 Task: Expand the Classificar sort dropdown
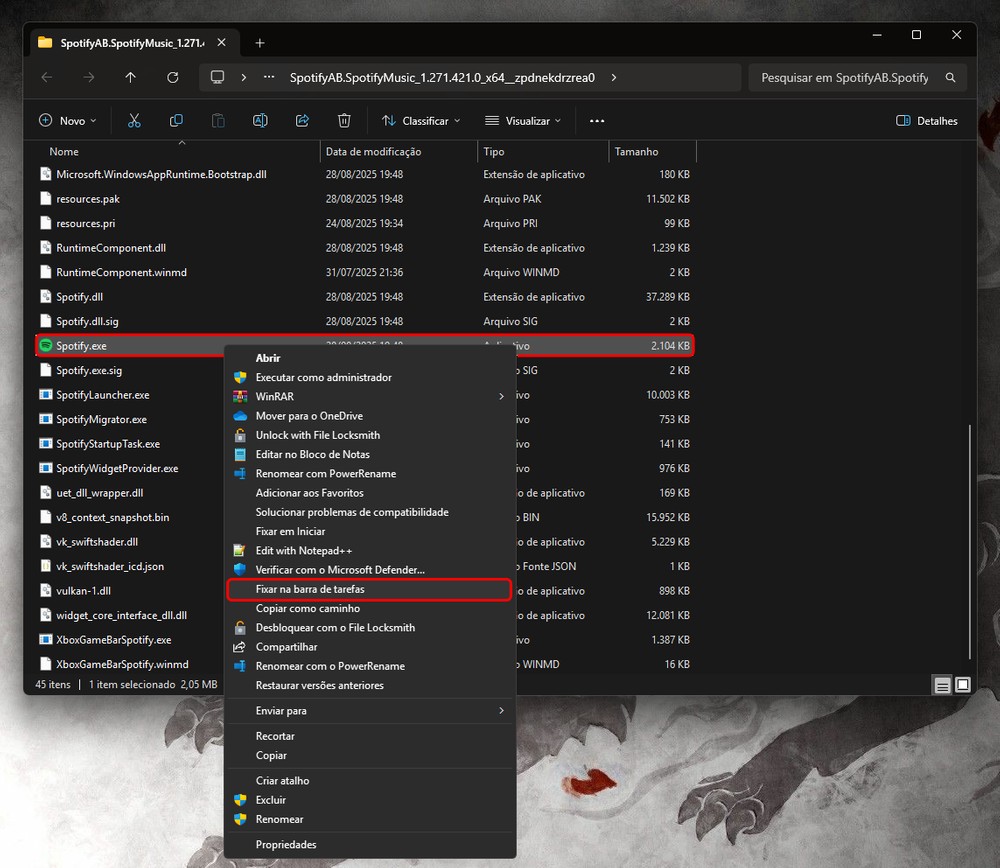click(421, 121)
